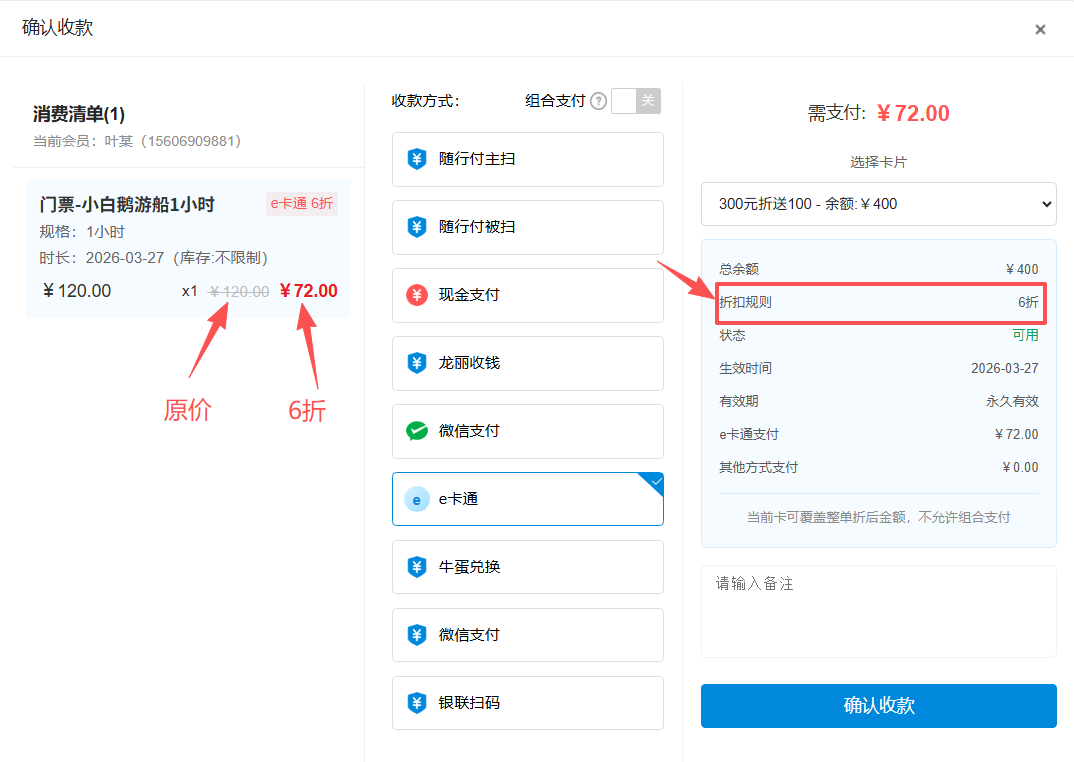Choose the green WeChat logo 微信支付 option

pos(417,431)
